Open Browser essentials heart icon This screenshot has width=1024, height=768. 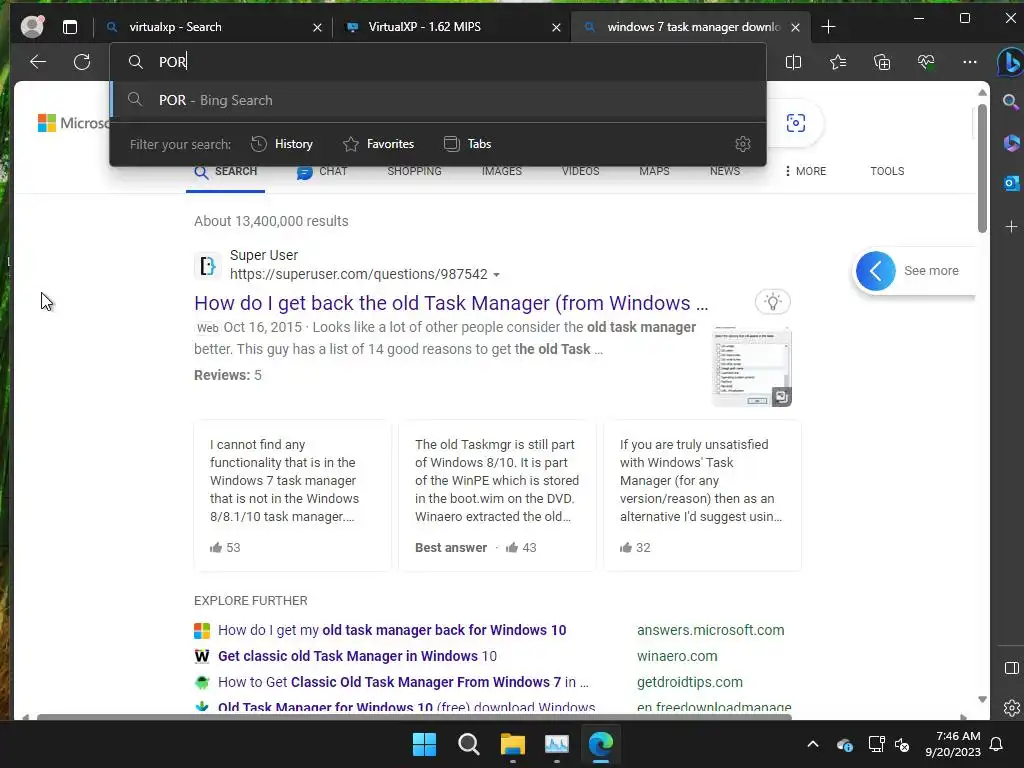tap(926, 62)
